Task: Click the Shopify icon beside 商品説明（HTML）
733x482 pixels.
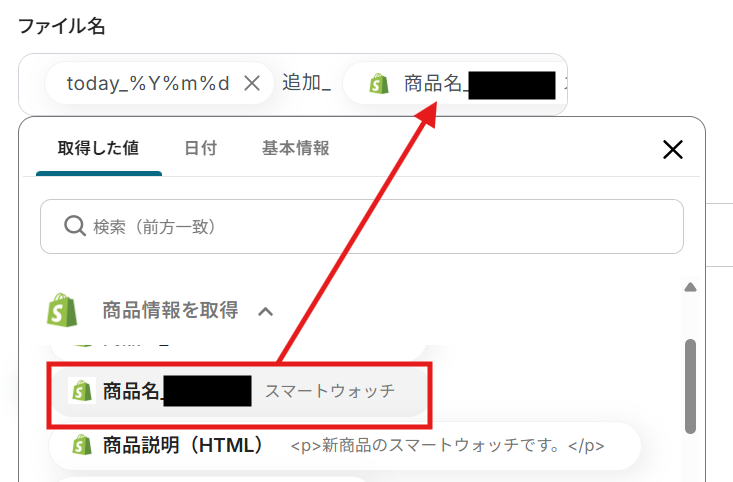Action: [x=82, y=445]
